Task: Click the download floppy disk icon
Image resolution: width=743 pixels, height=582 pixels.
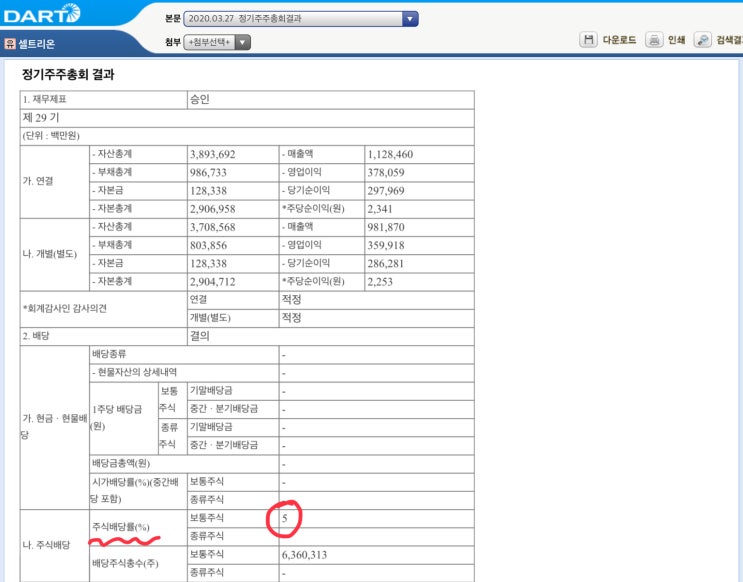Action: click(588, 40)
